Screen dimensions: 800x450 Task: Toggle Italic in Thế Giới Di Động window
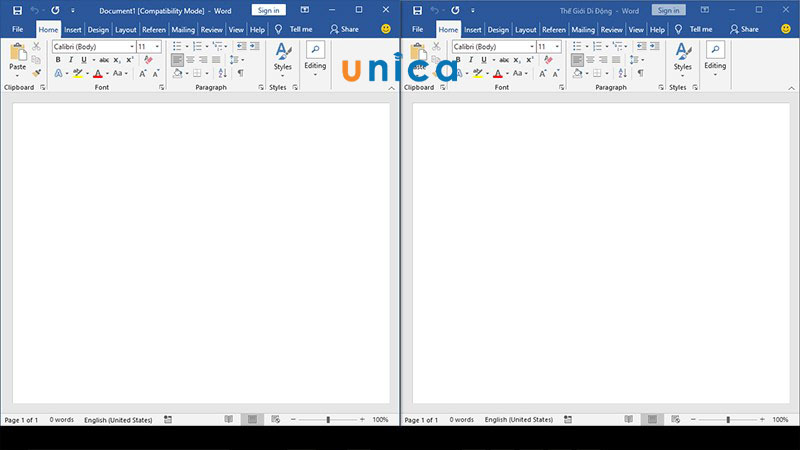point(470,60)
